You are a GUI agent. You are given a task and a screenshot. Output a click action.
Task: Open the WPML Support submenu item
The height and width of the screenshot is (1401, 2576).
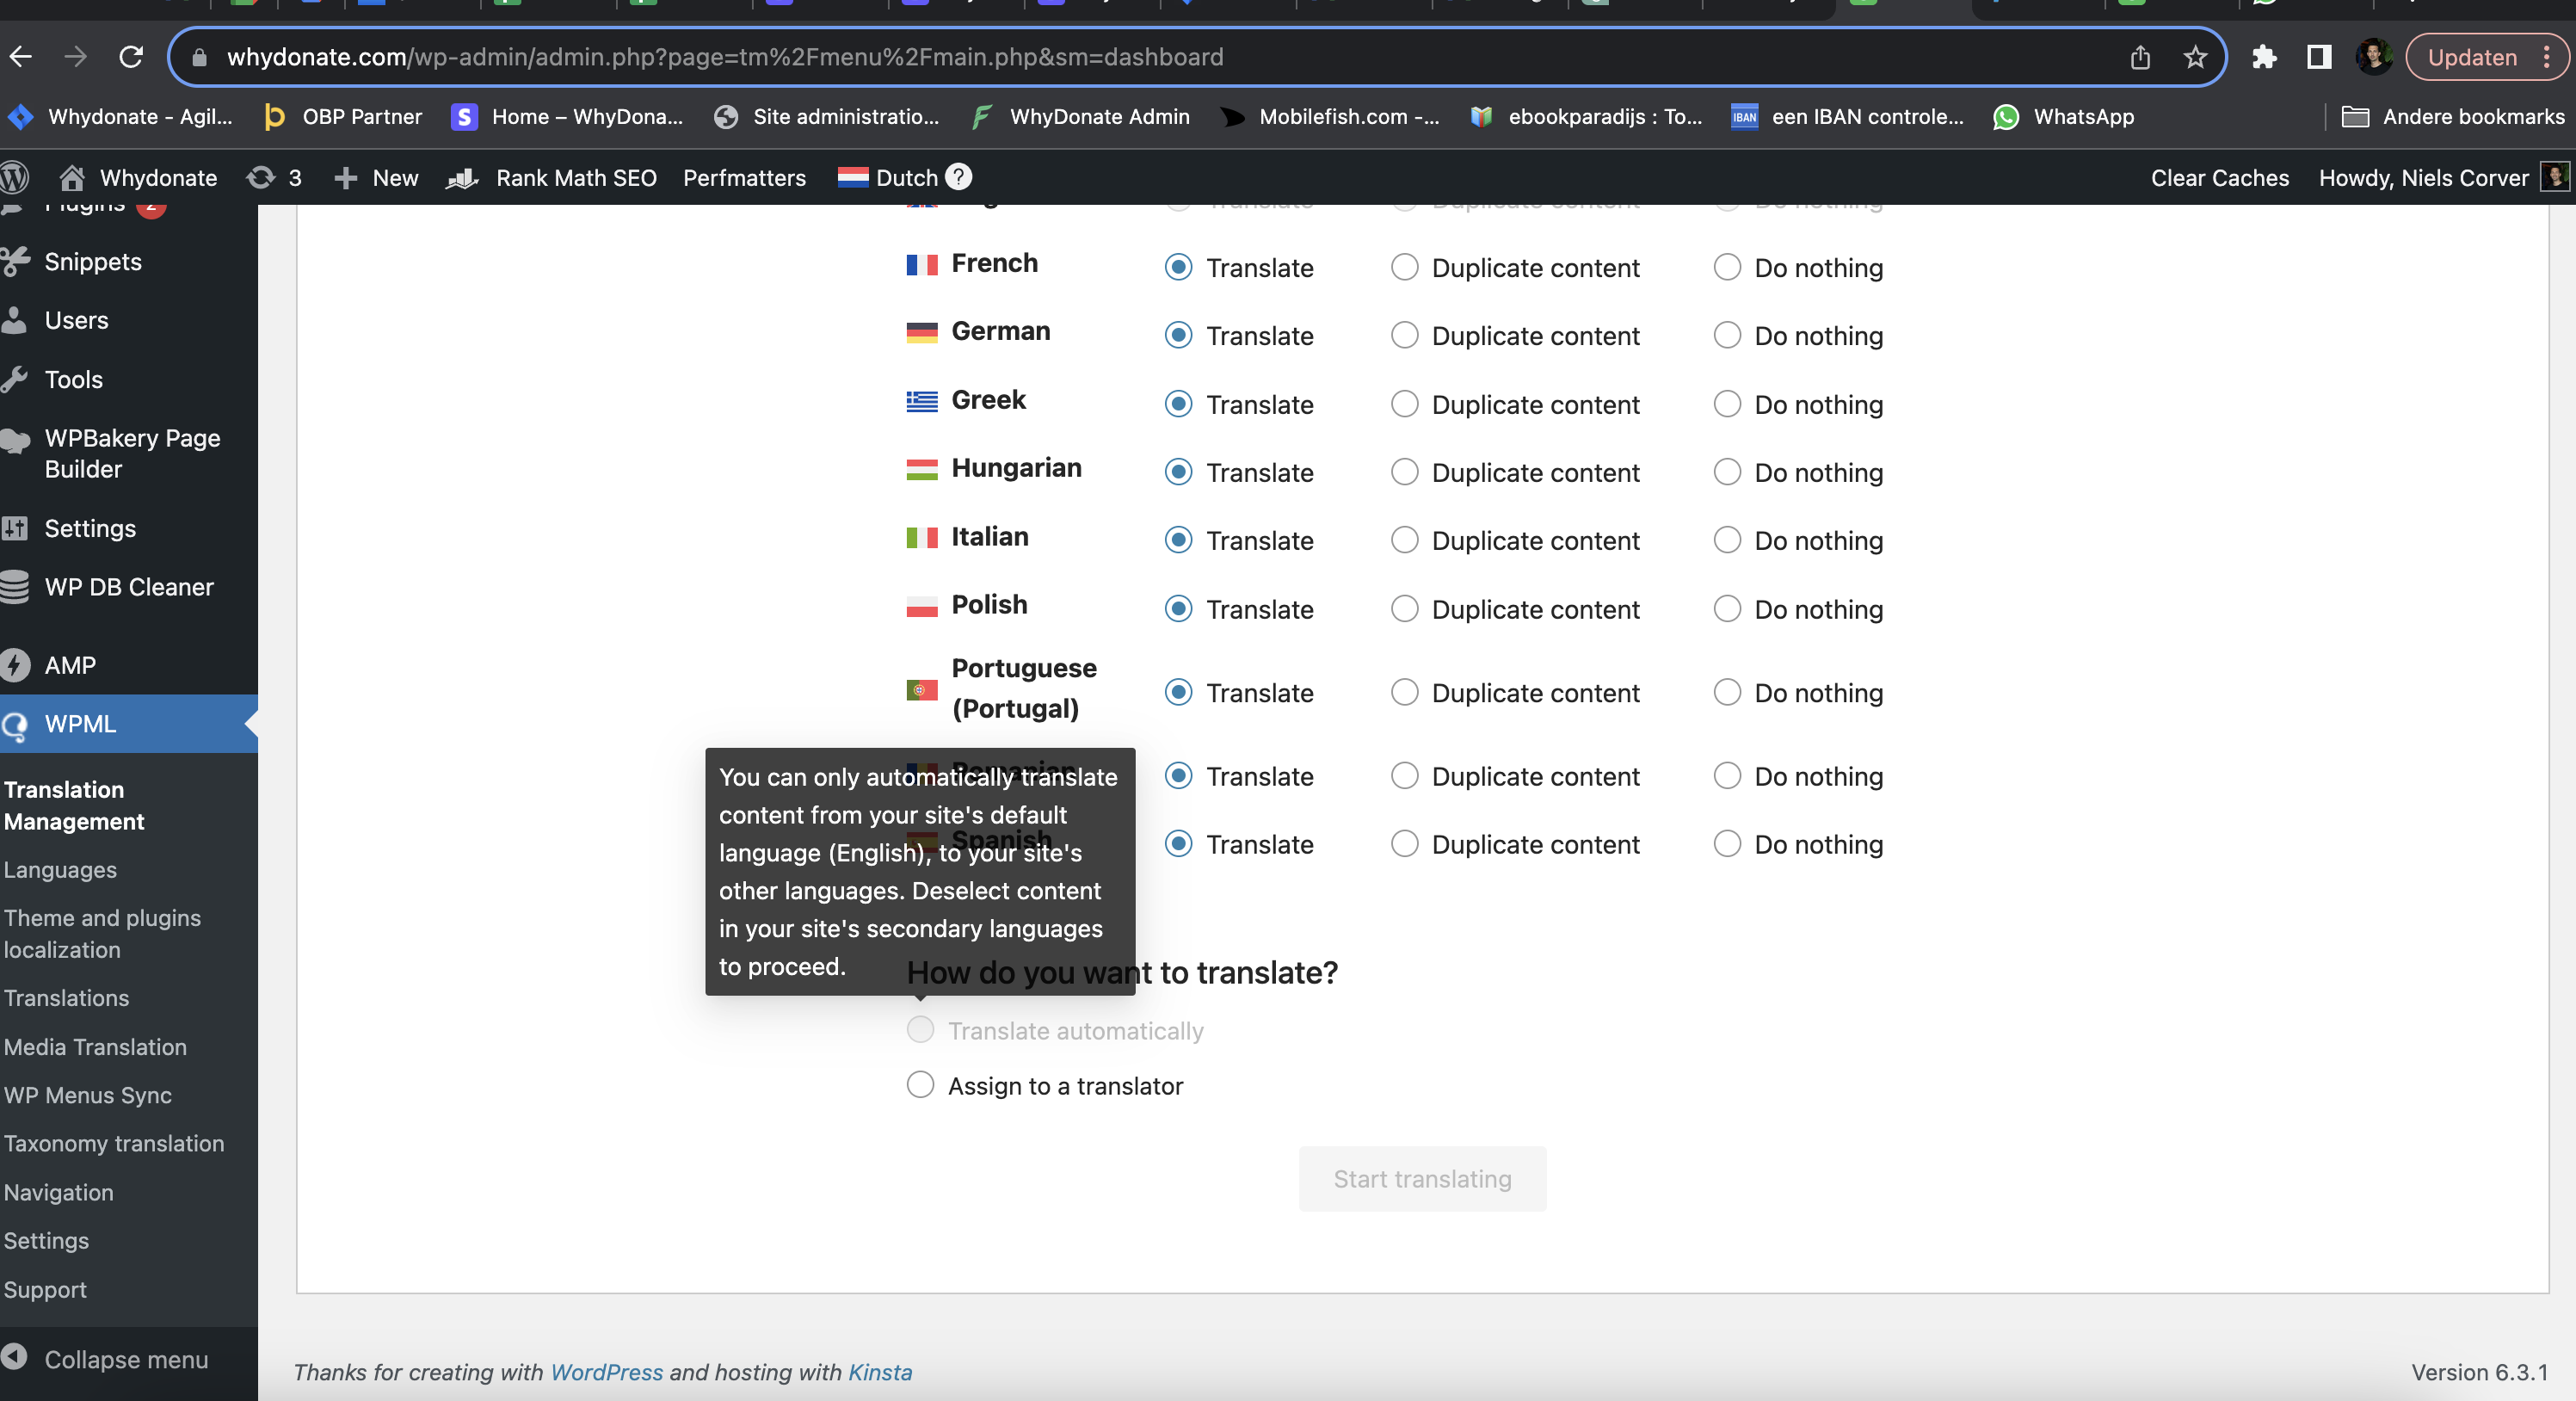[45, 1290]
